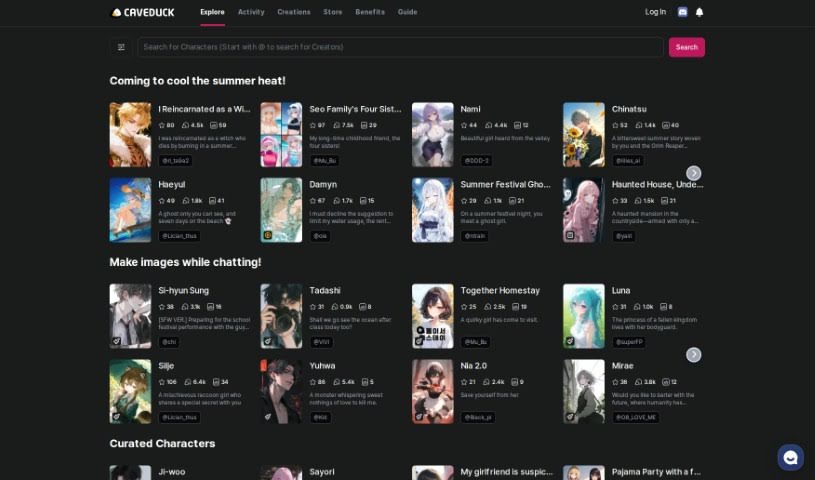This screenshot has width=815, height=480.
Task: Select the Nia 2.0 title
Action: coord(474,366)
